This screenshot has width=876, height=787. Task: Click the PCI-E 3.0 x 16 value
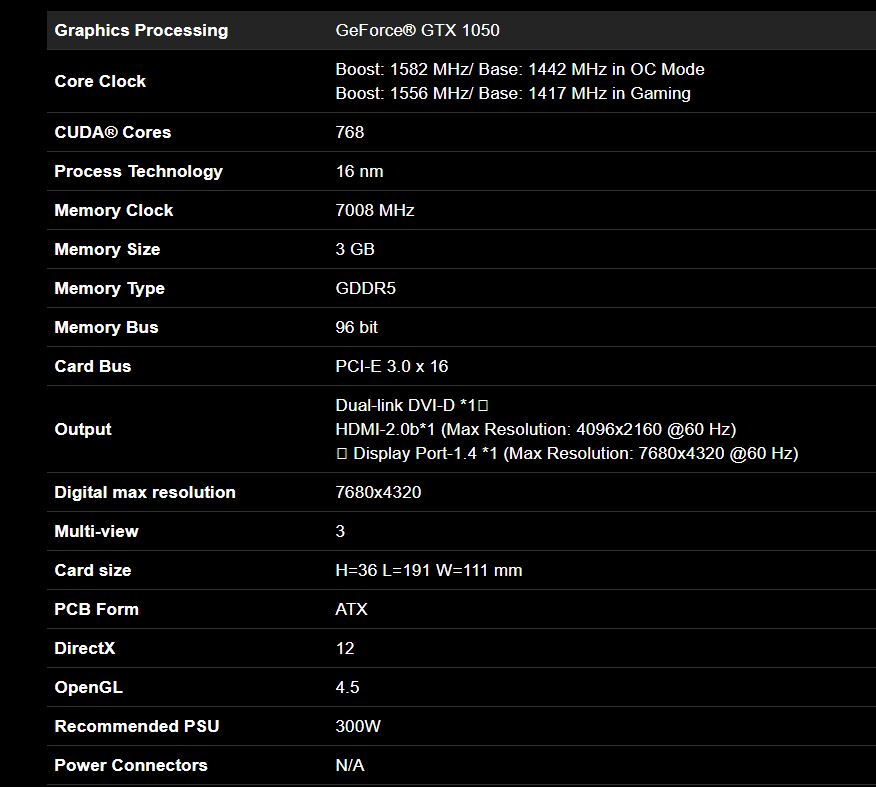[392, 366]
